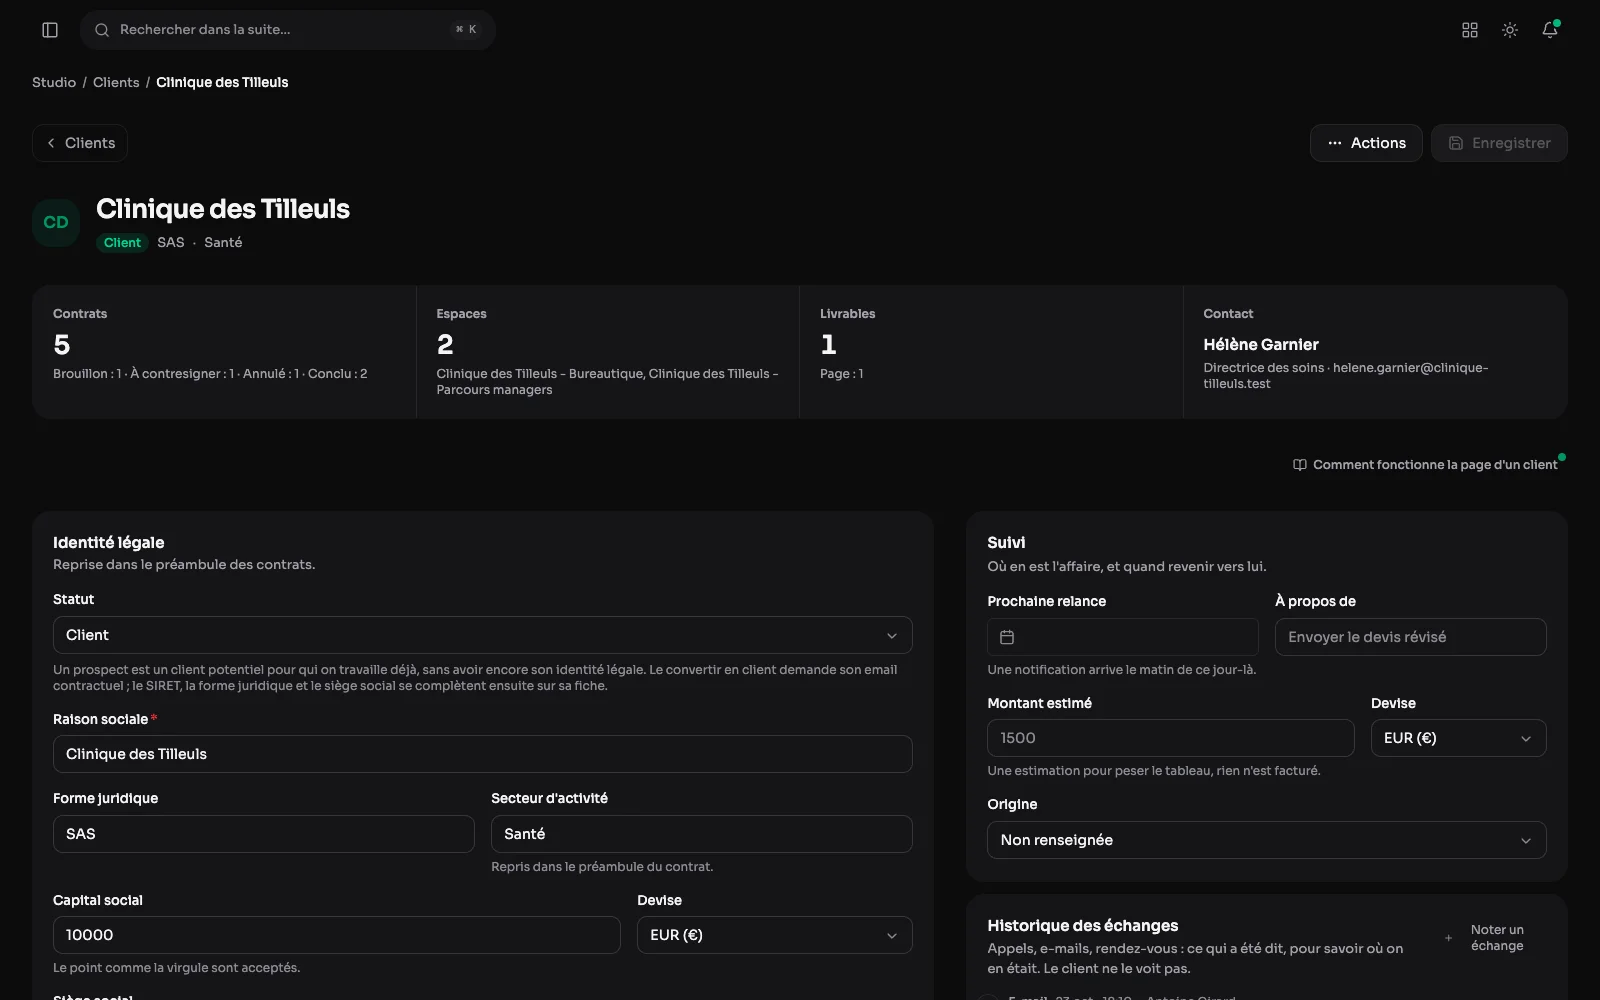
Task: Click contact name Hélène Garnier
Action: point(1260,344)
